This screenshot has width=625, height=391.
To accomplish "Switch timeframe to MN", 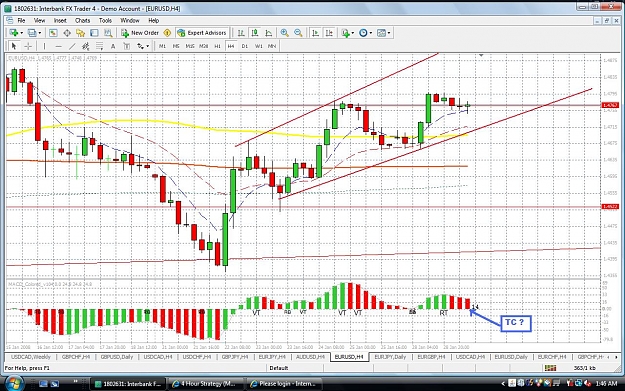I will (x=272, y=46).
